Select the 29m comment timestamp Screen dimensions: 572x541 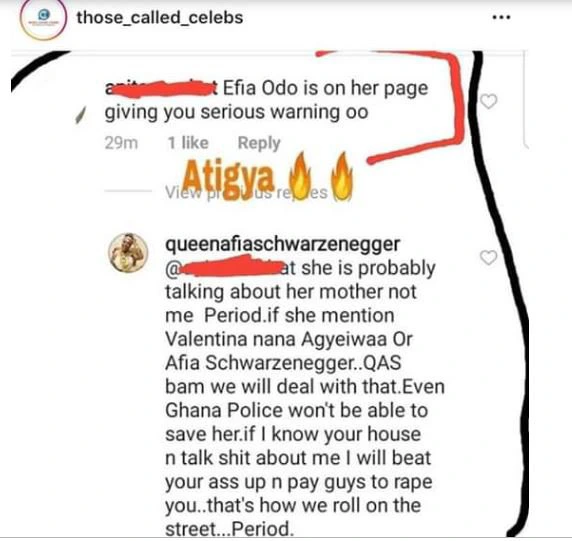121,143
